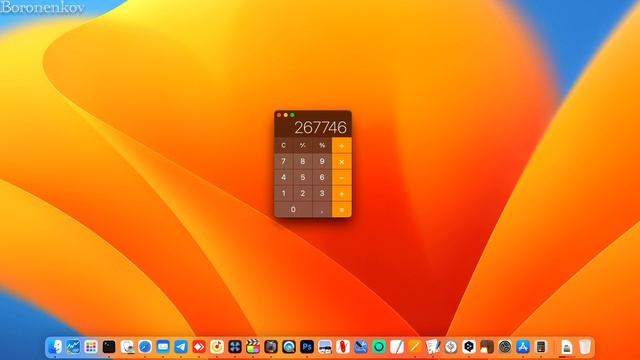Open the dark globe app in Dock
The height and width of the screenshot is (360, 640).
pyautogui.click(x=505, y=347)
